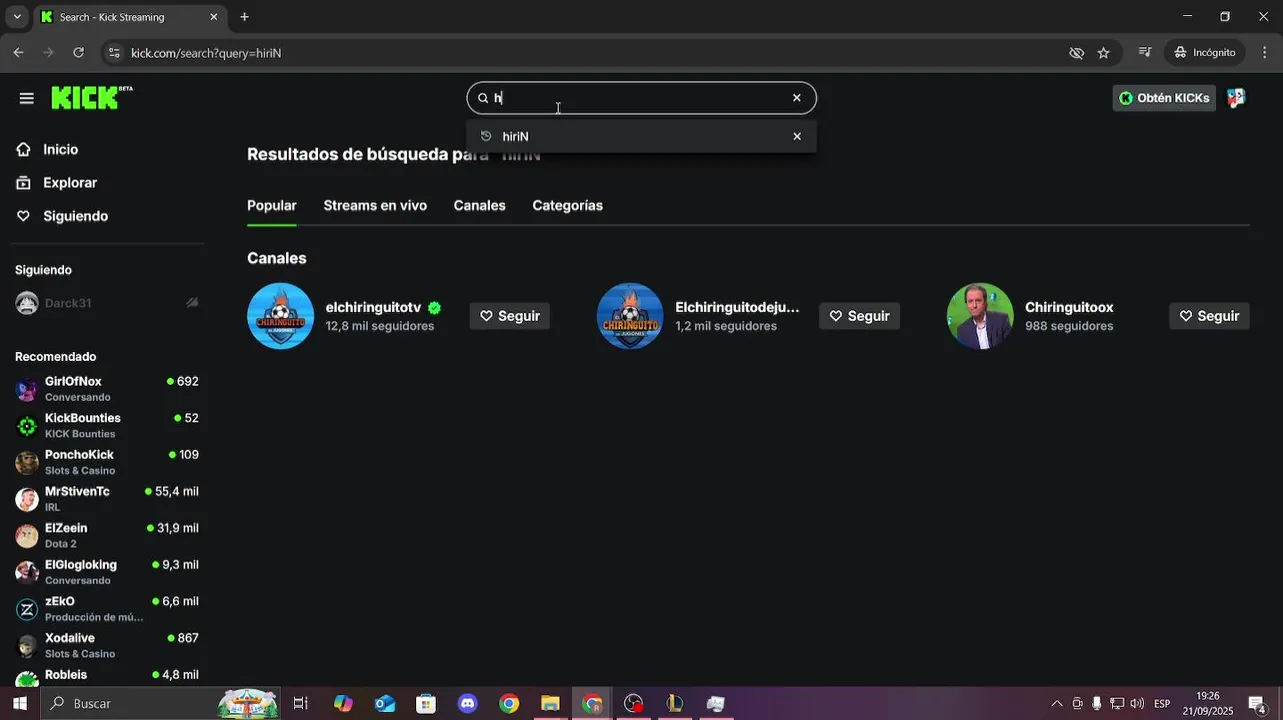Click GirlOfNox avatar icon
The width and height of the screenshot is (1283, 720).
point(27,389)
